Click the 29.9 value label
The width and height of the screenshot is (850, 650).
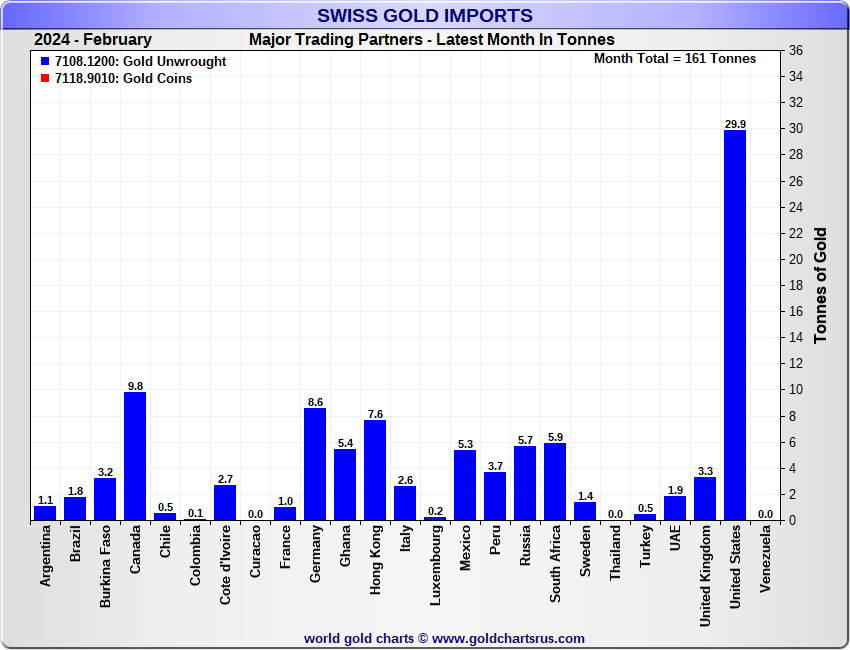(x=735, y=124)
